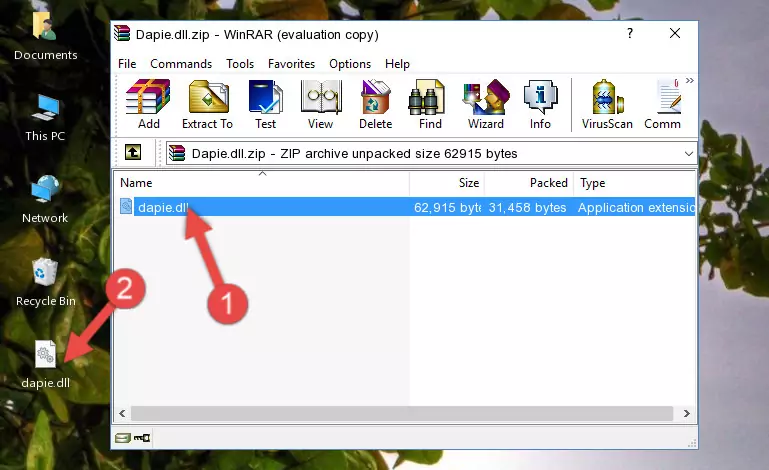
Task: Open Extract To tool
Action: pos(207,104)
